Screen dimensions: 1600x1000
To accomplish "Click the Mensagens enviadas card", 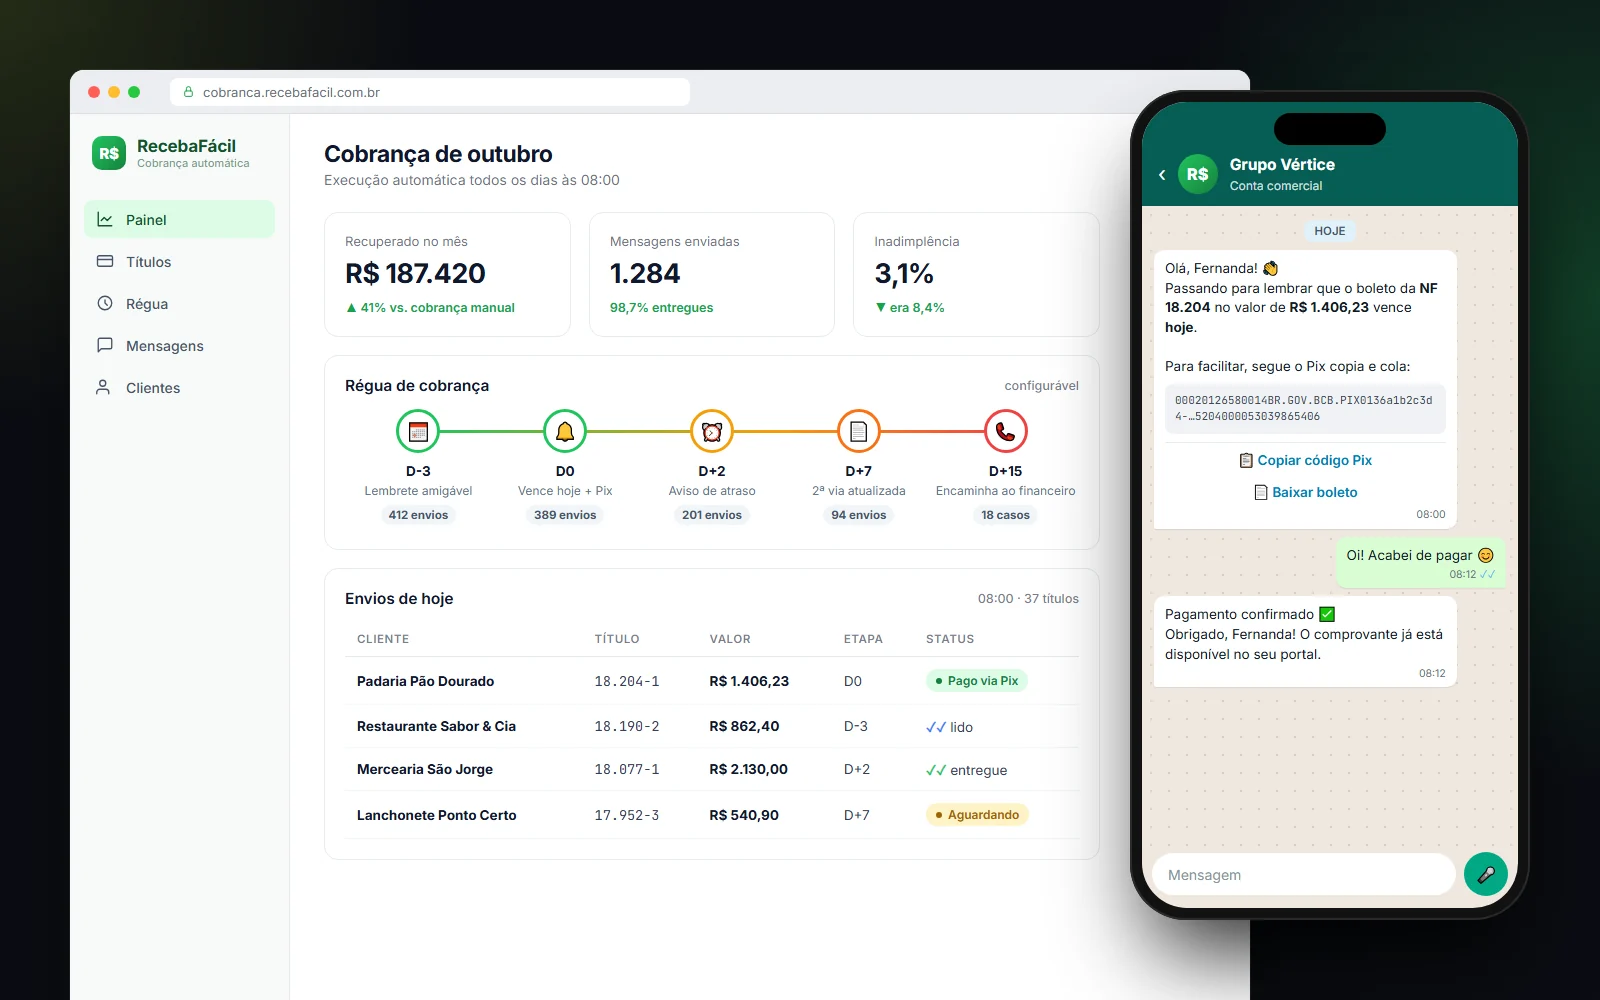I will click(712, 274).
